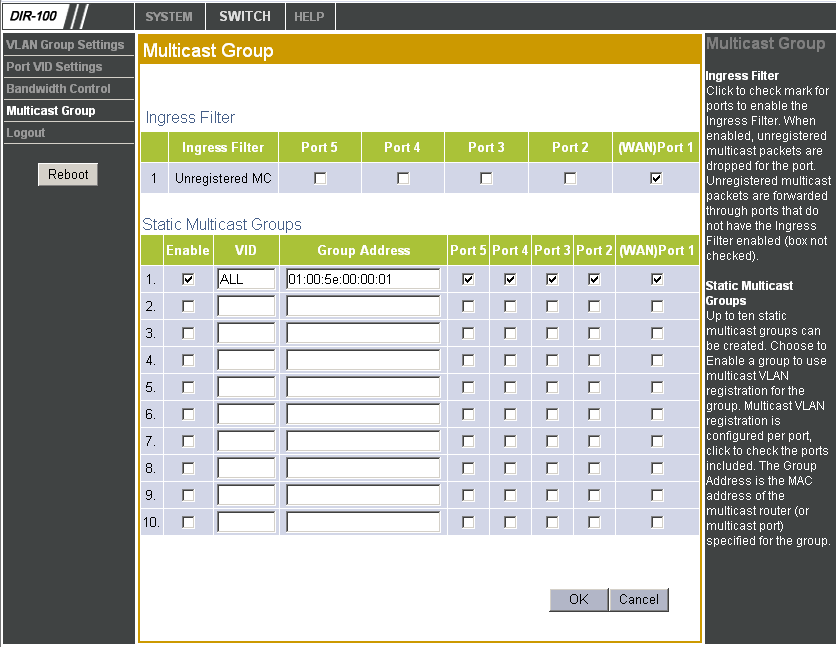Click the Reboot button
The width and height of the screenshot is (836, 647).
(68, 174)
